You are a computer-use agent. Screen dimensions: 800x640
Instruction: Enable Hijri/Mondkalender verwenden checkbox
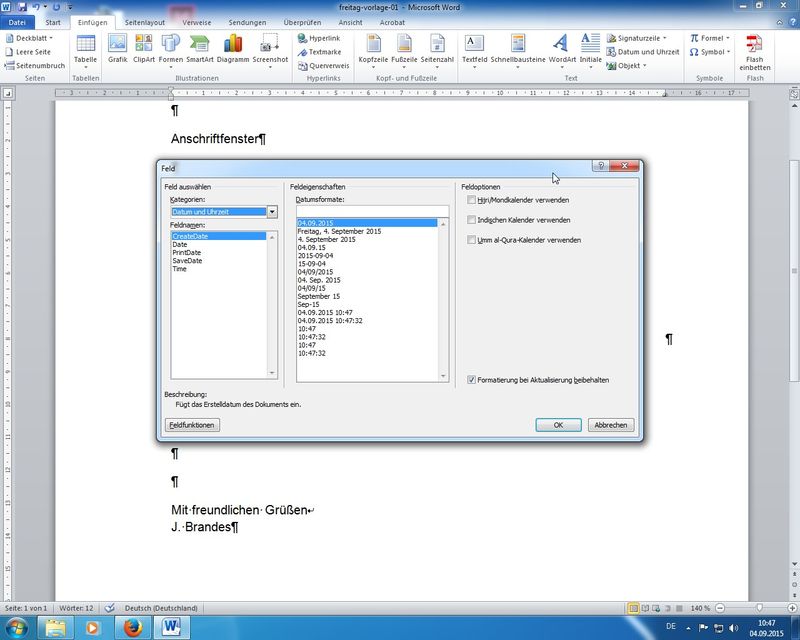coord(472,200)
